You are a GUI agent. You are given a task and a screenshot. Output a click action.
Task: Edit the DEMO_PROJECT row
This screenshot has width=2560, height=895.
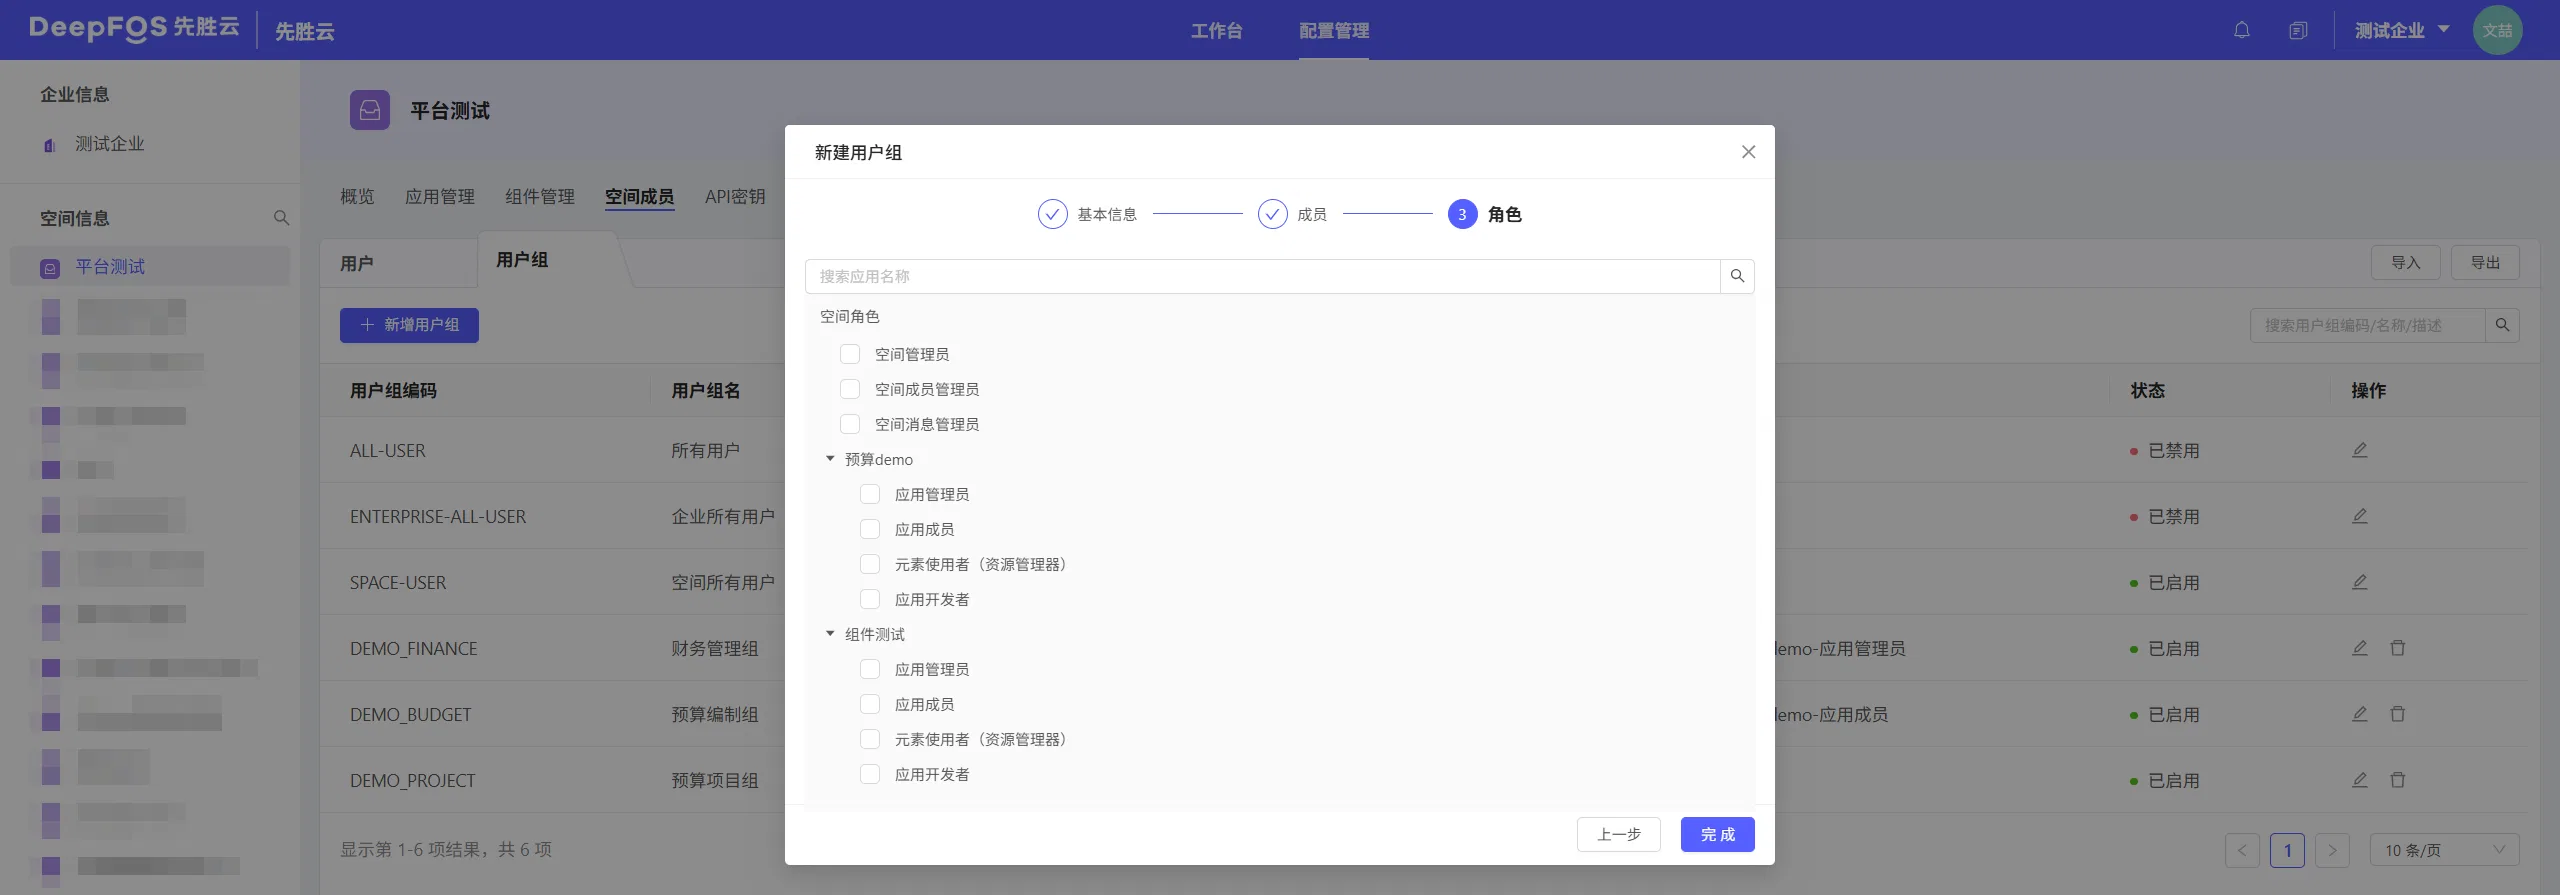[x=2359, y=780]
